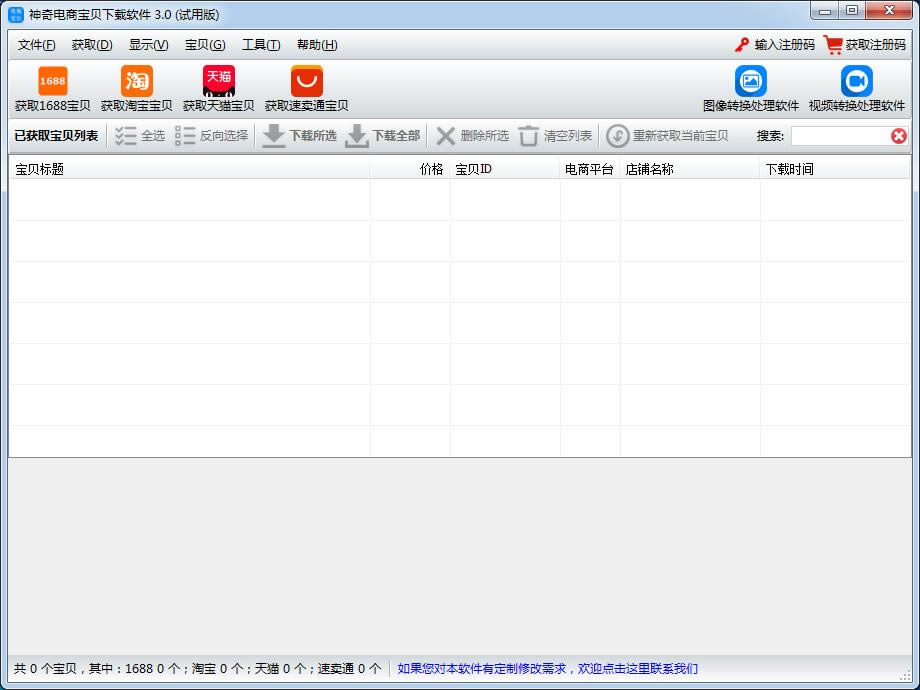Screen dimensions: 920x690
Task: Click 输入注册码 key icon
Action: click(742, 45)
